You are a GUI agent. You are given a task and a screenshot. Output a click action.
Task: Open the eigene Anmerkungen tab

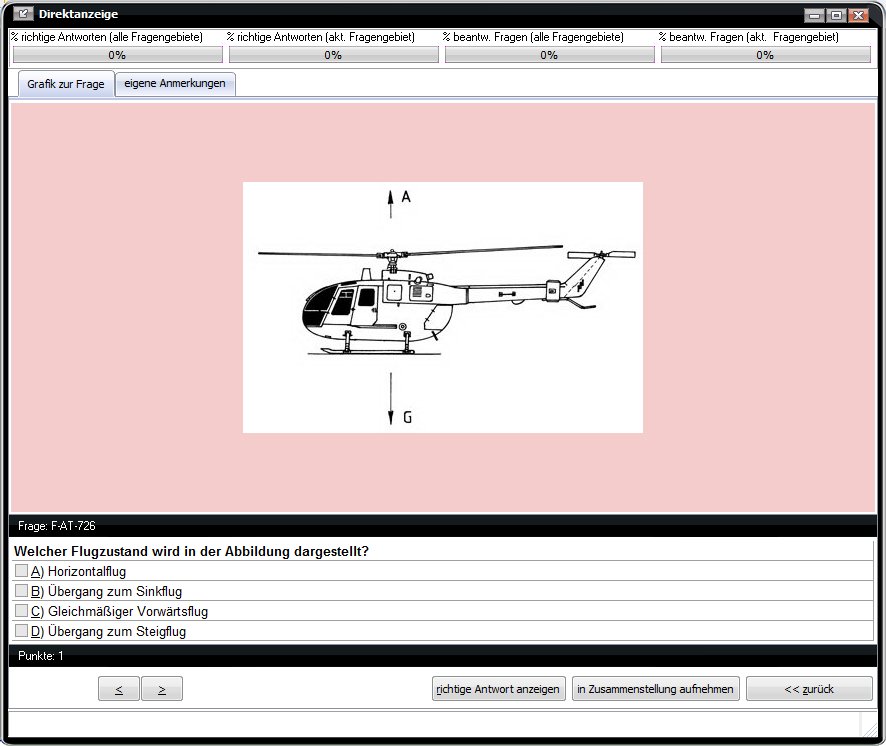[x=175, y=84]
